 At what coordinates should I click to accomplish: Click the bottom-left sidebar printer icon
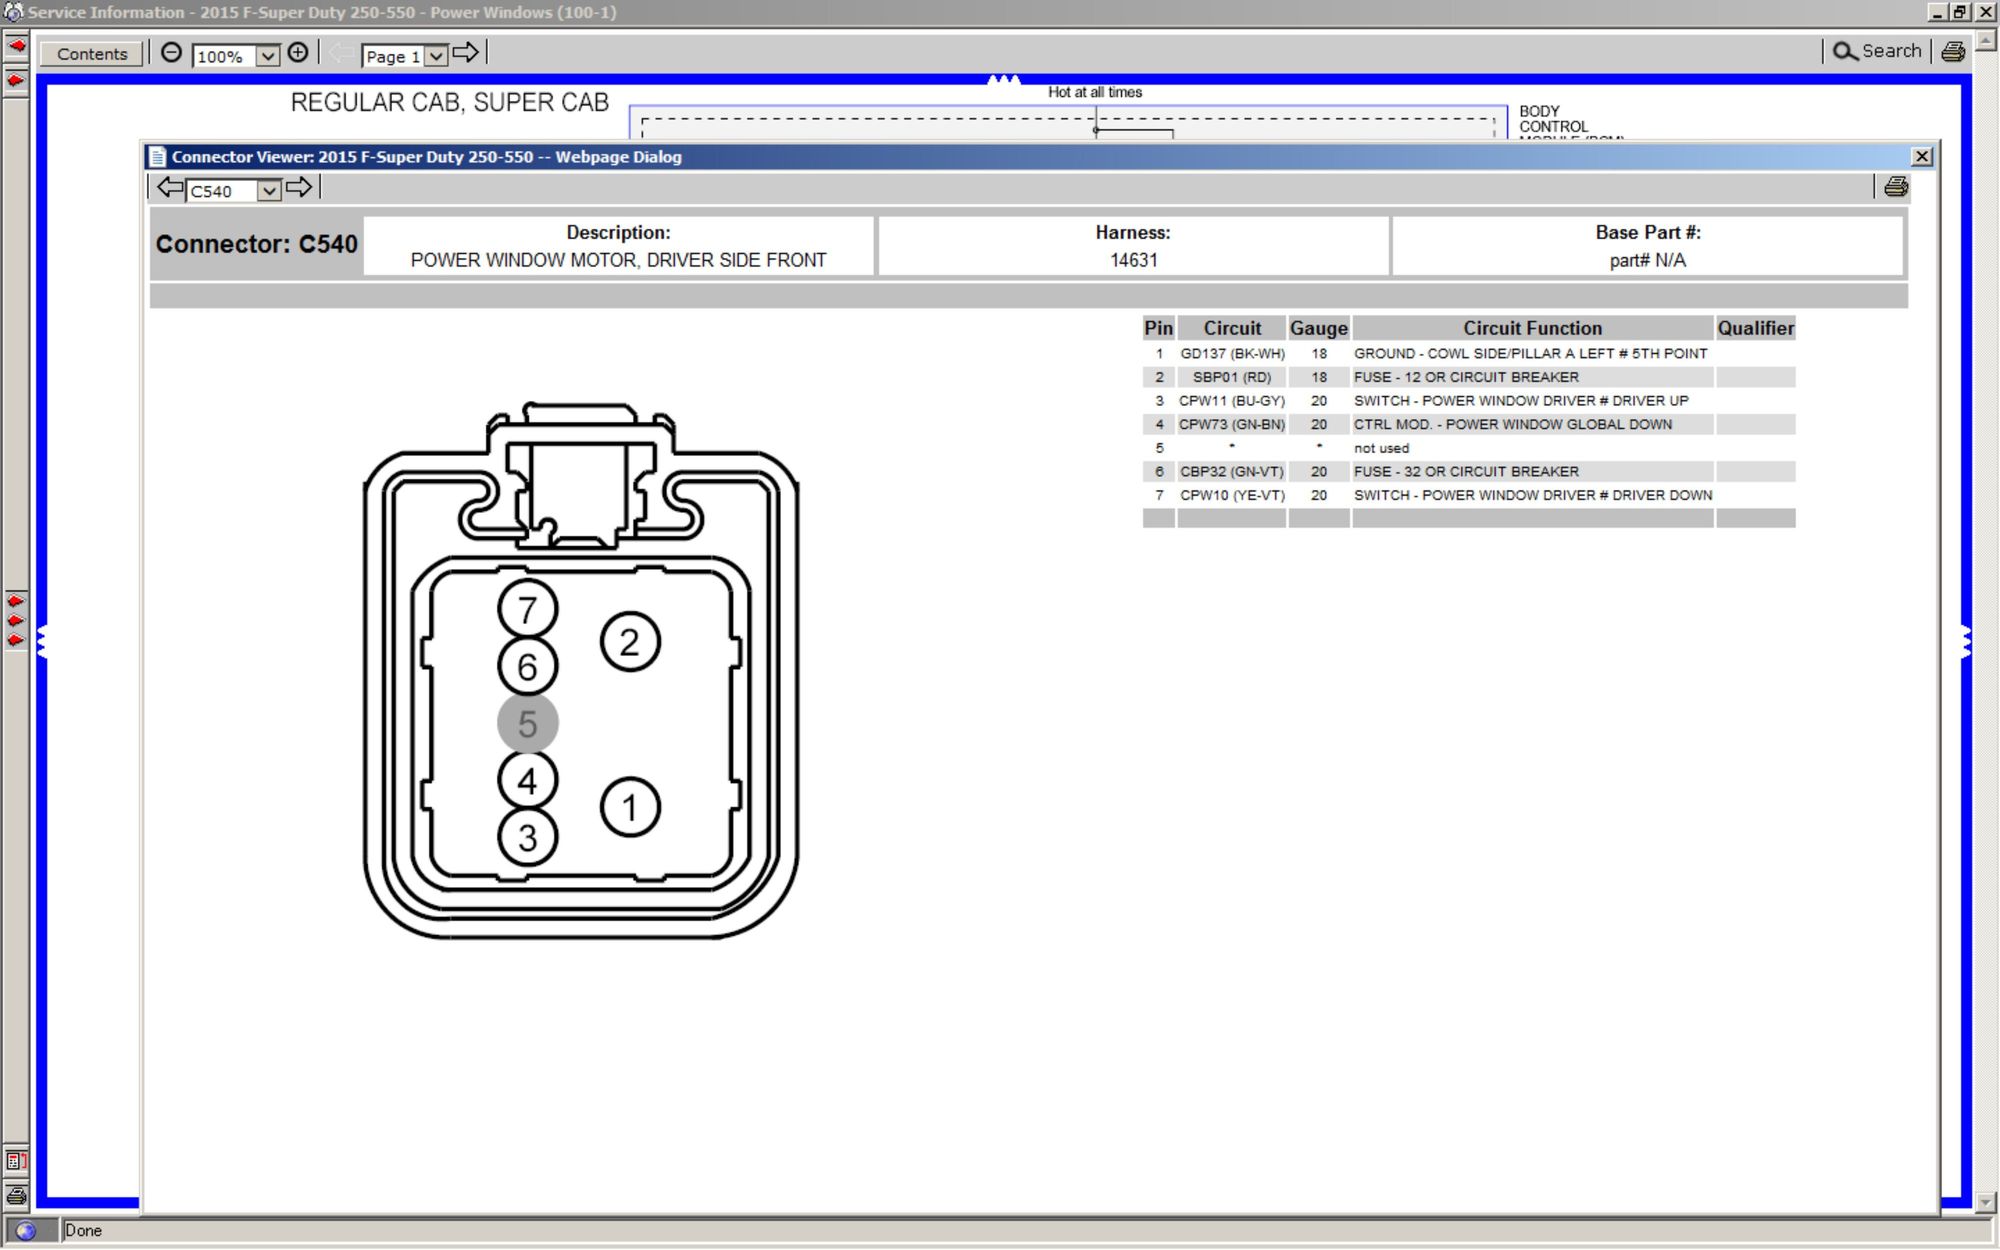[x=16, y=1195]
